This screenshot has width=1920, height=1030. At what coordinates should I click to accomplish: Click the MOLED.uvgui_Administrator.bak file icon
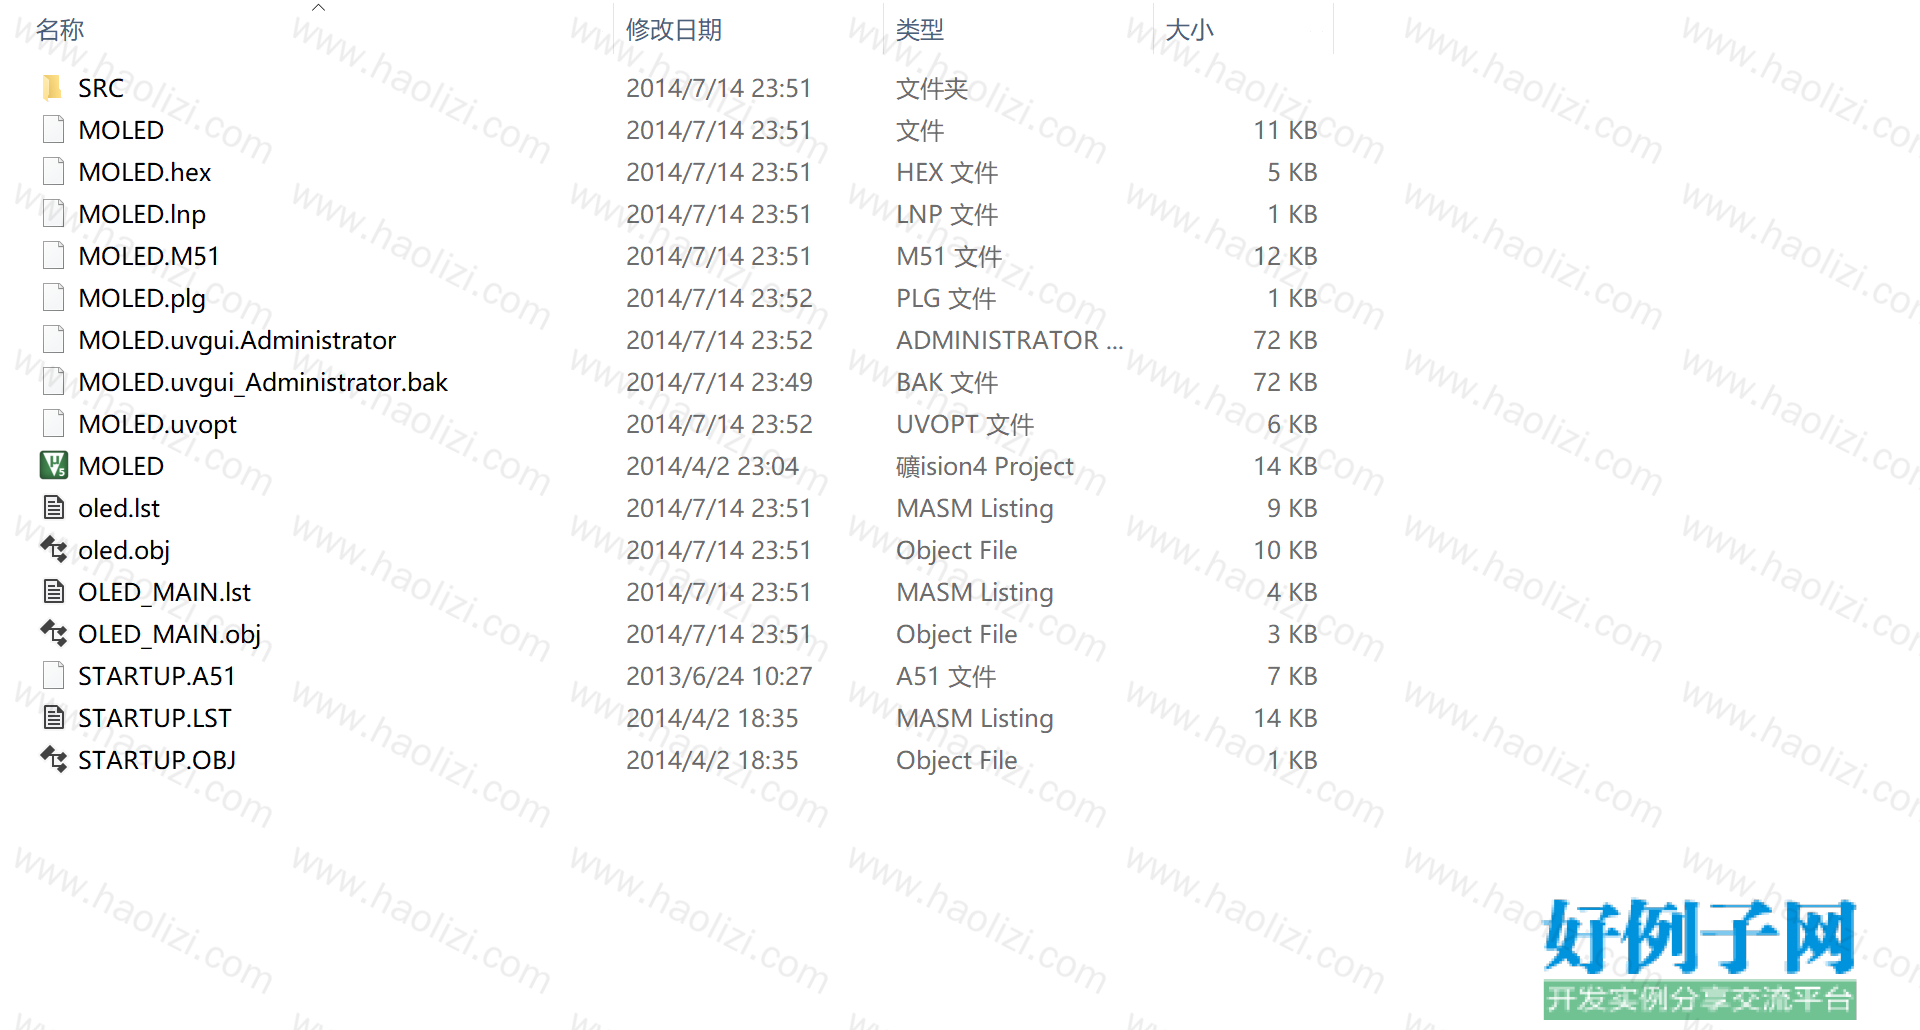pyautogui.click(x=54, y=382)
